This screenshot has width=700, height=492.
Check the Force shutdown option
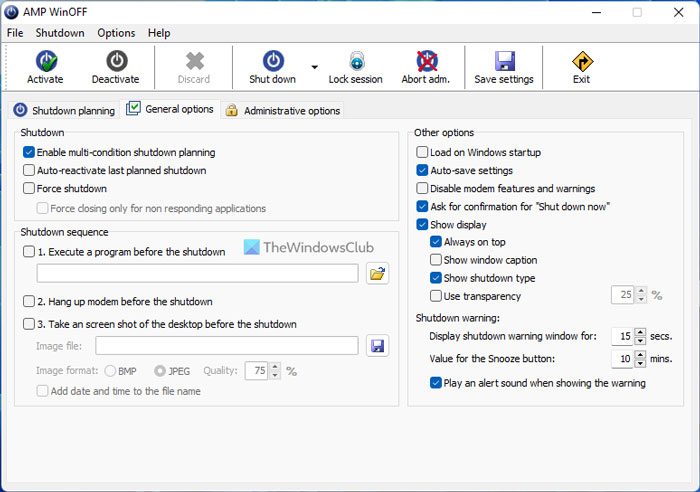coord(29,188)
